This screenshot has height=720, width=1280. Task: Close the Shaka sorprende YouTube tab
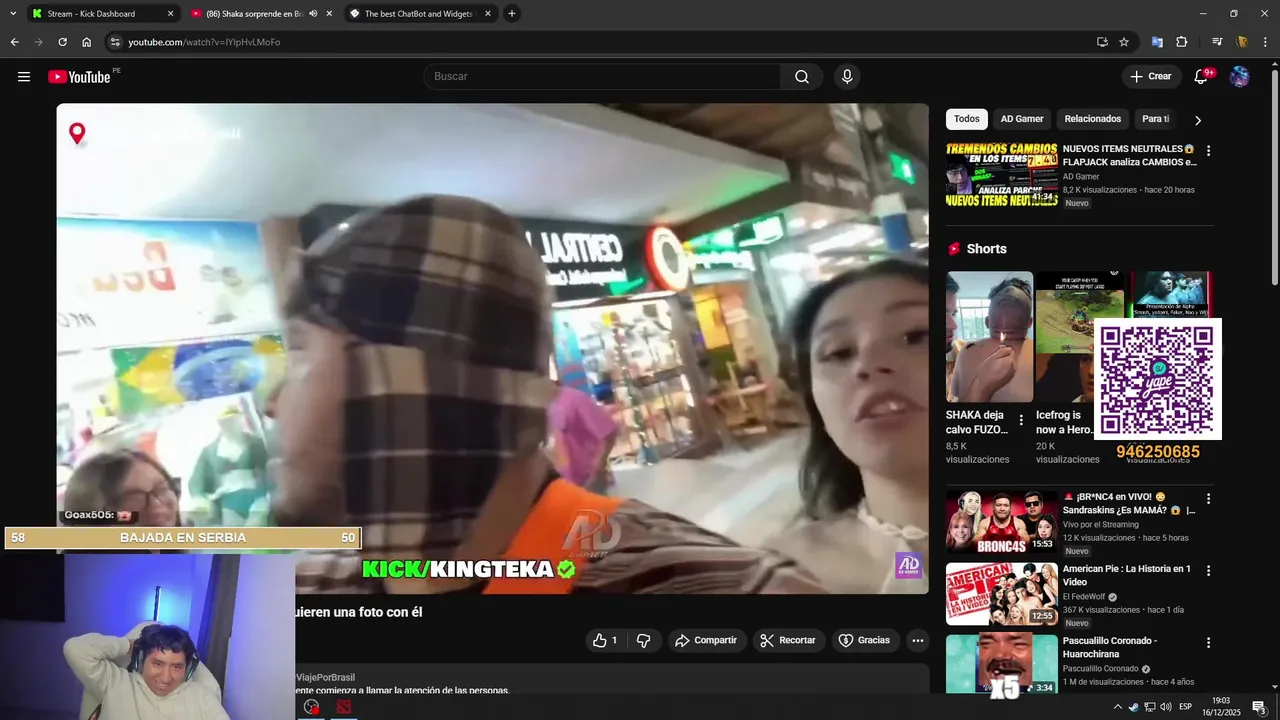pos(329,14)
